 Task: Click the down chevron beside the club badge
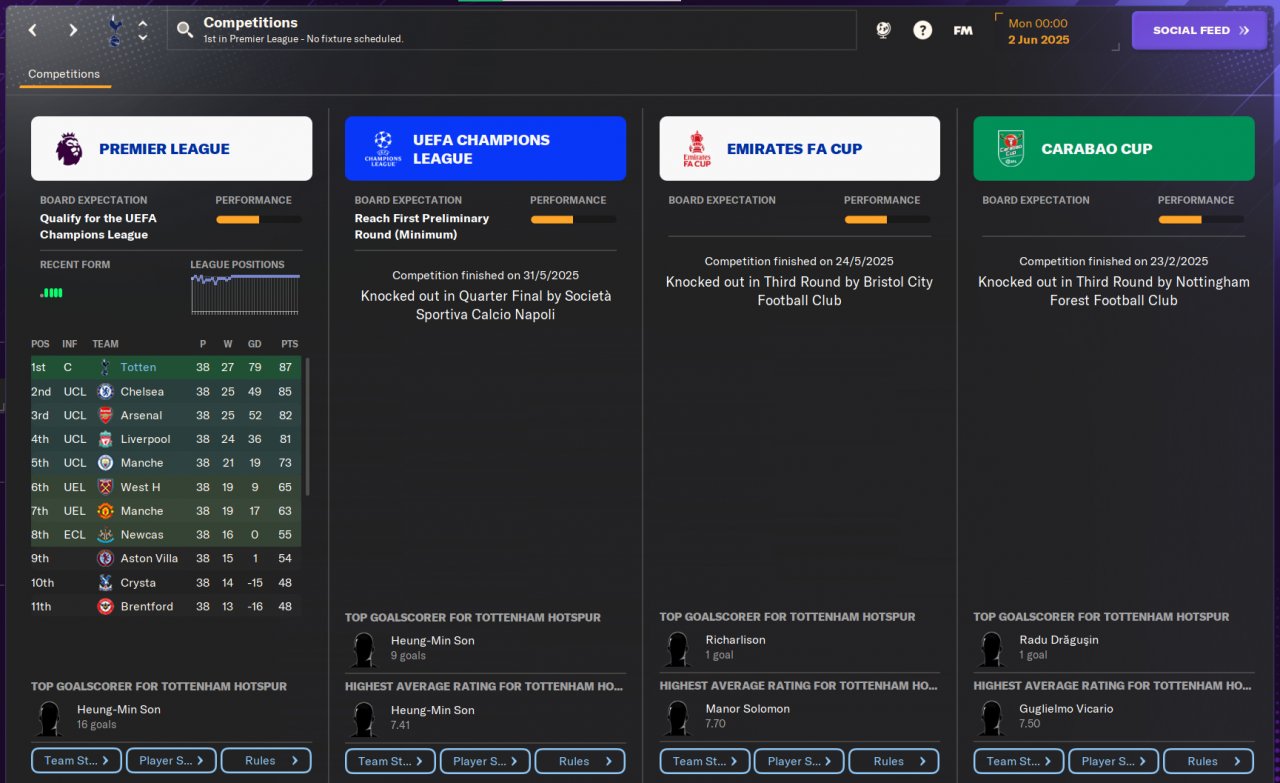click(143, 38)
